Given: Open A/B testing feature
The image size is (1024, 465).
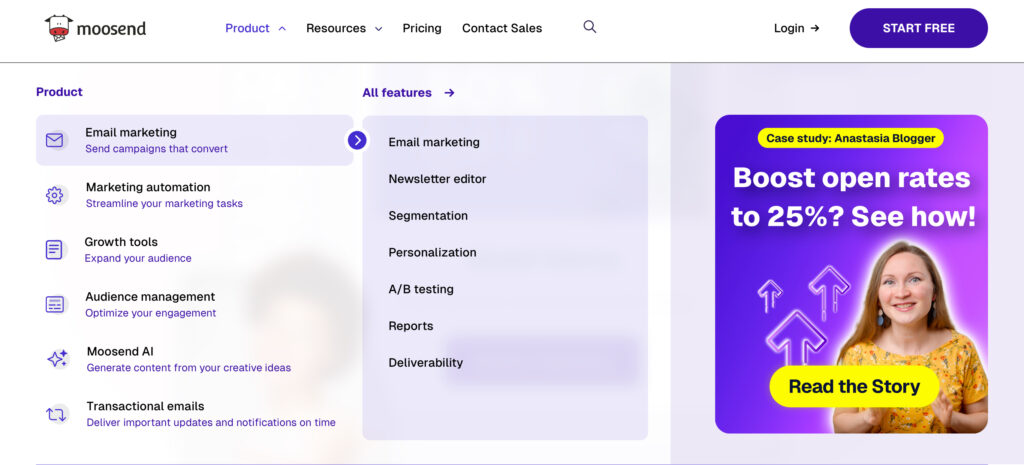Looking at the screenshot, I should click(x=421, y=289).
